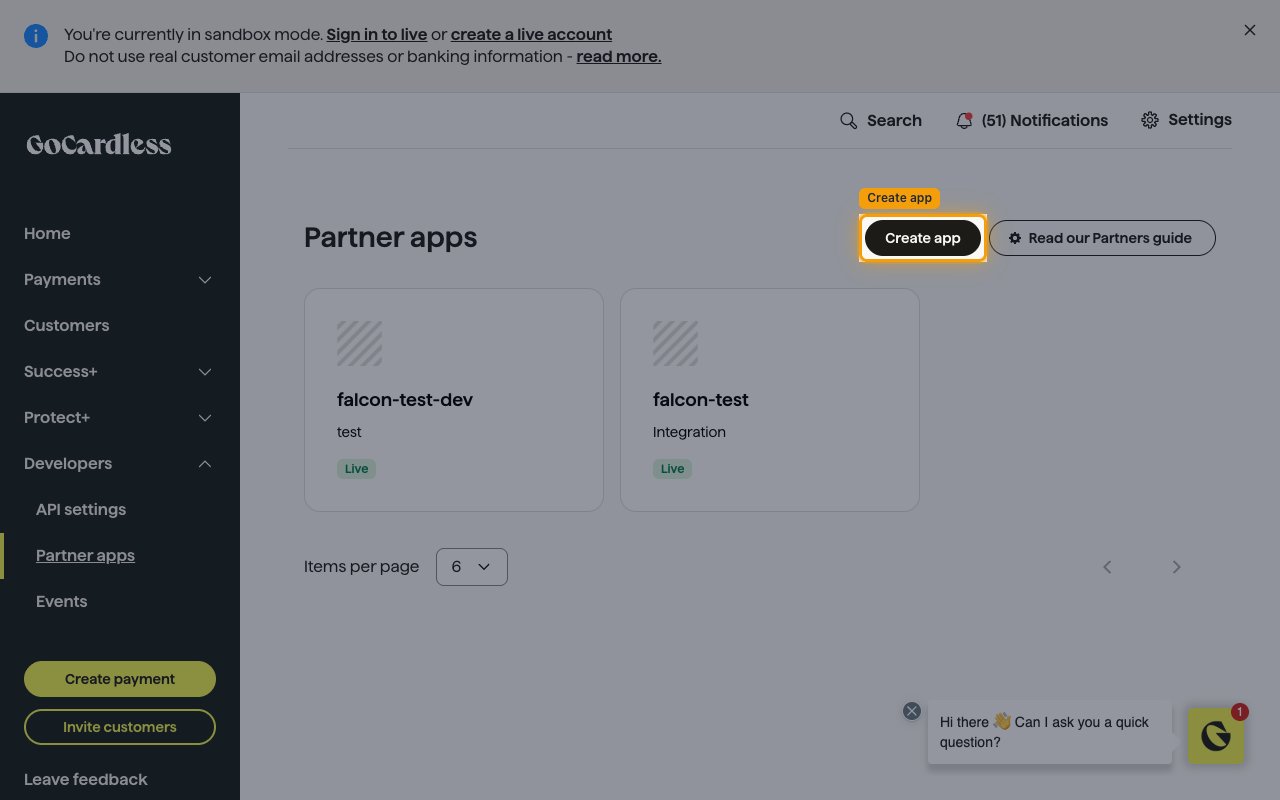This screenshot has height=800, width=1280.
Task: Click the falcon-test striped placeholder logo
Action: 675,343
